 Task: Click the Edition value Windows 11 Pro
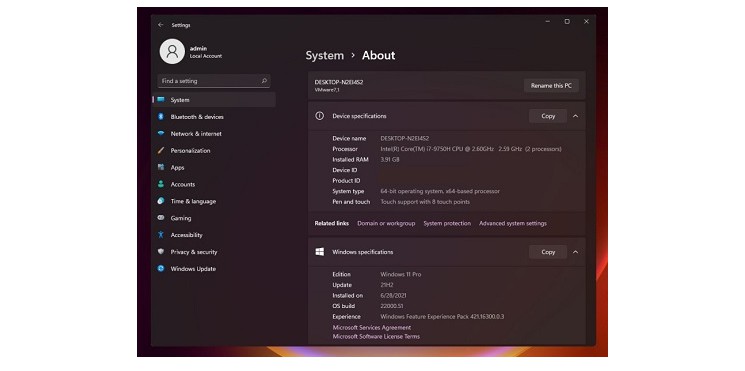(401, 274)
